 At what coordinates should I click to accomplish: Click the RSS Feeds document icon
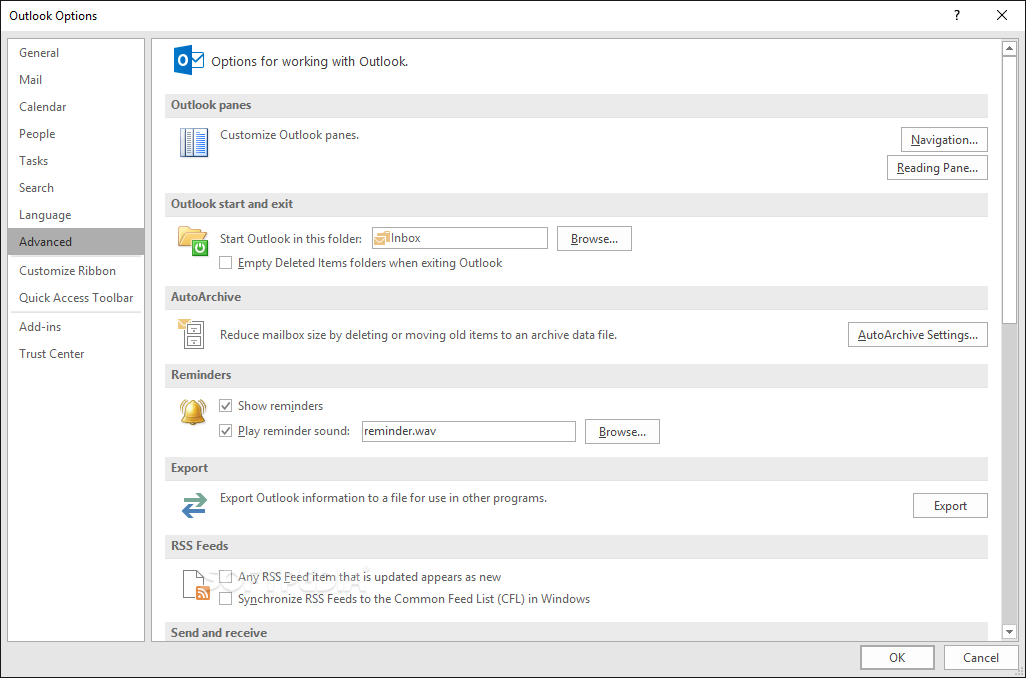tap(196, 585)
